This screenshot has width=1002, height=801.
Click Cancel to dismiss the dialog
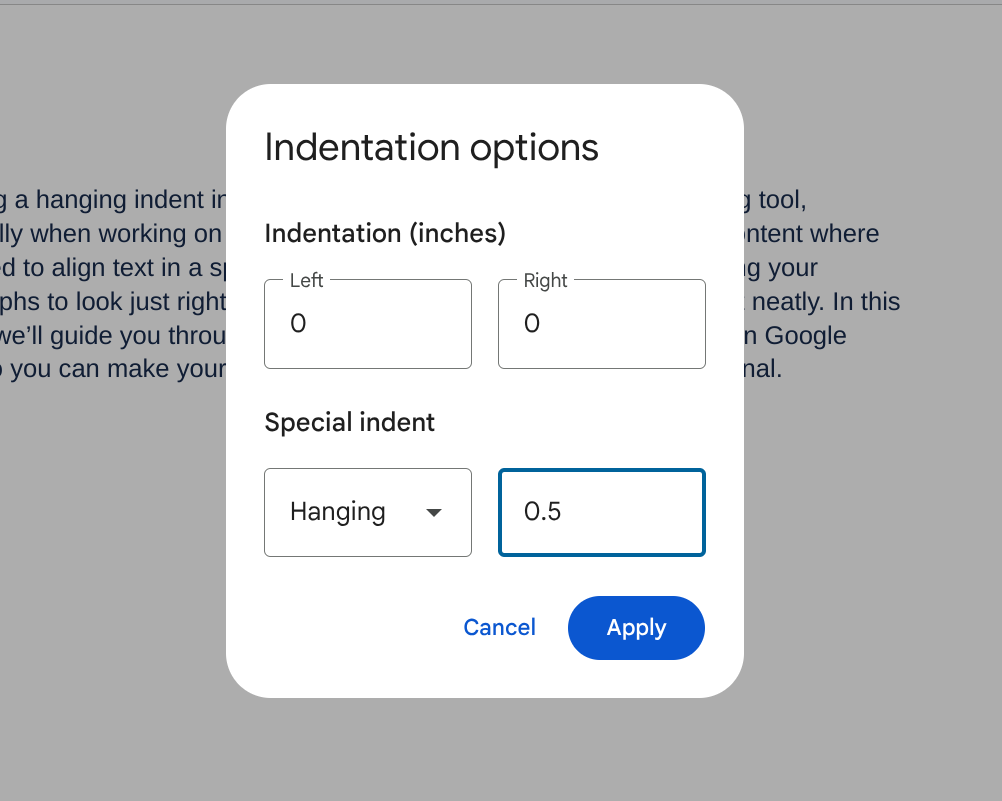pos(499,627)
